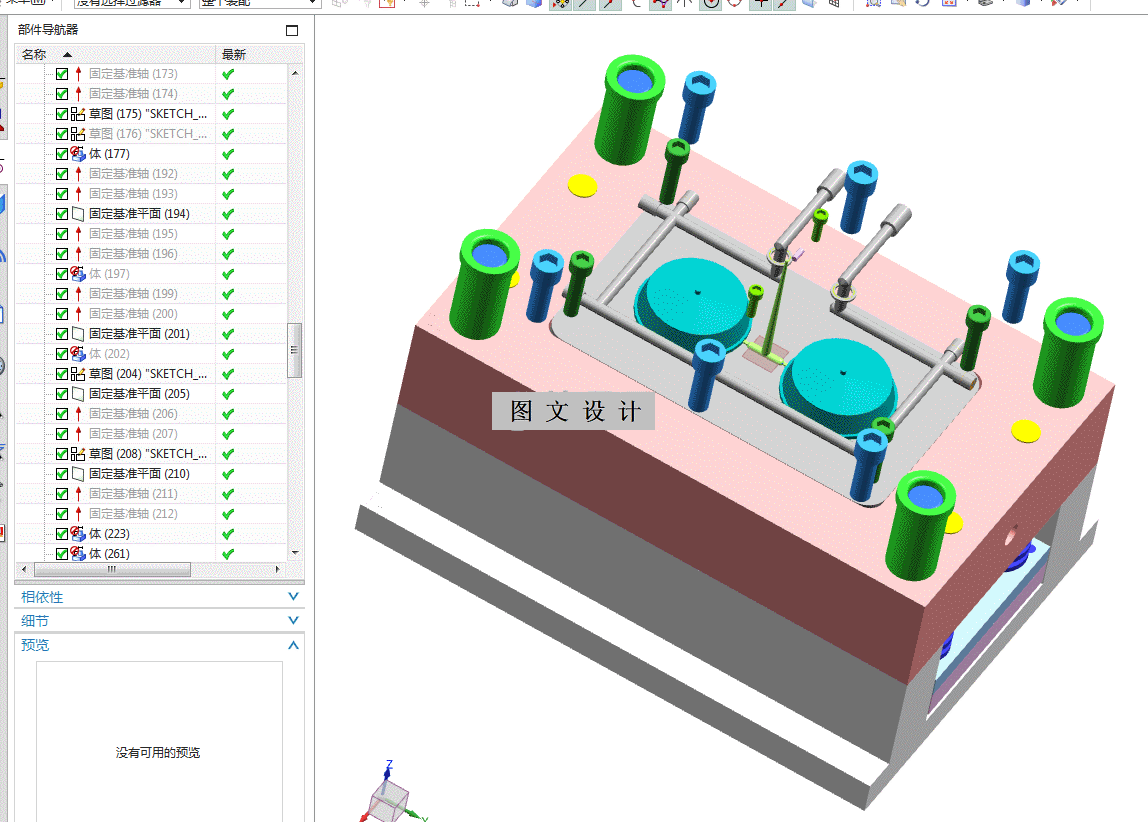Click the body icon next to 体 (177)
1148x822 pixels.
point(78,154)
